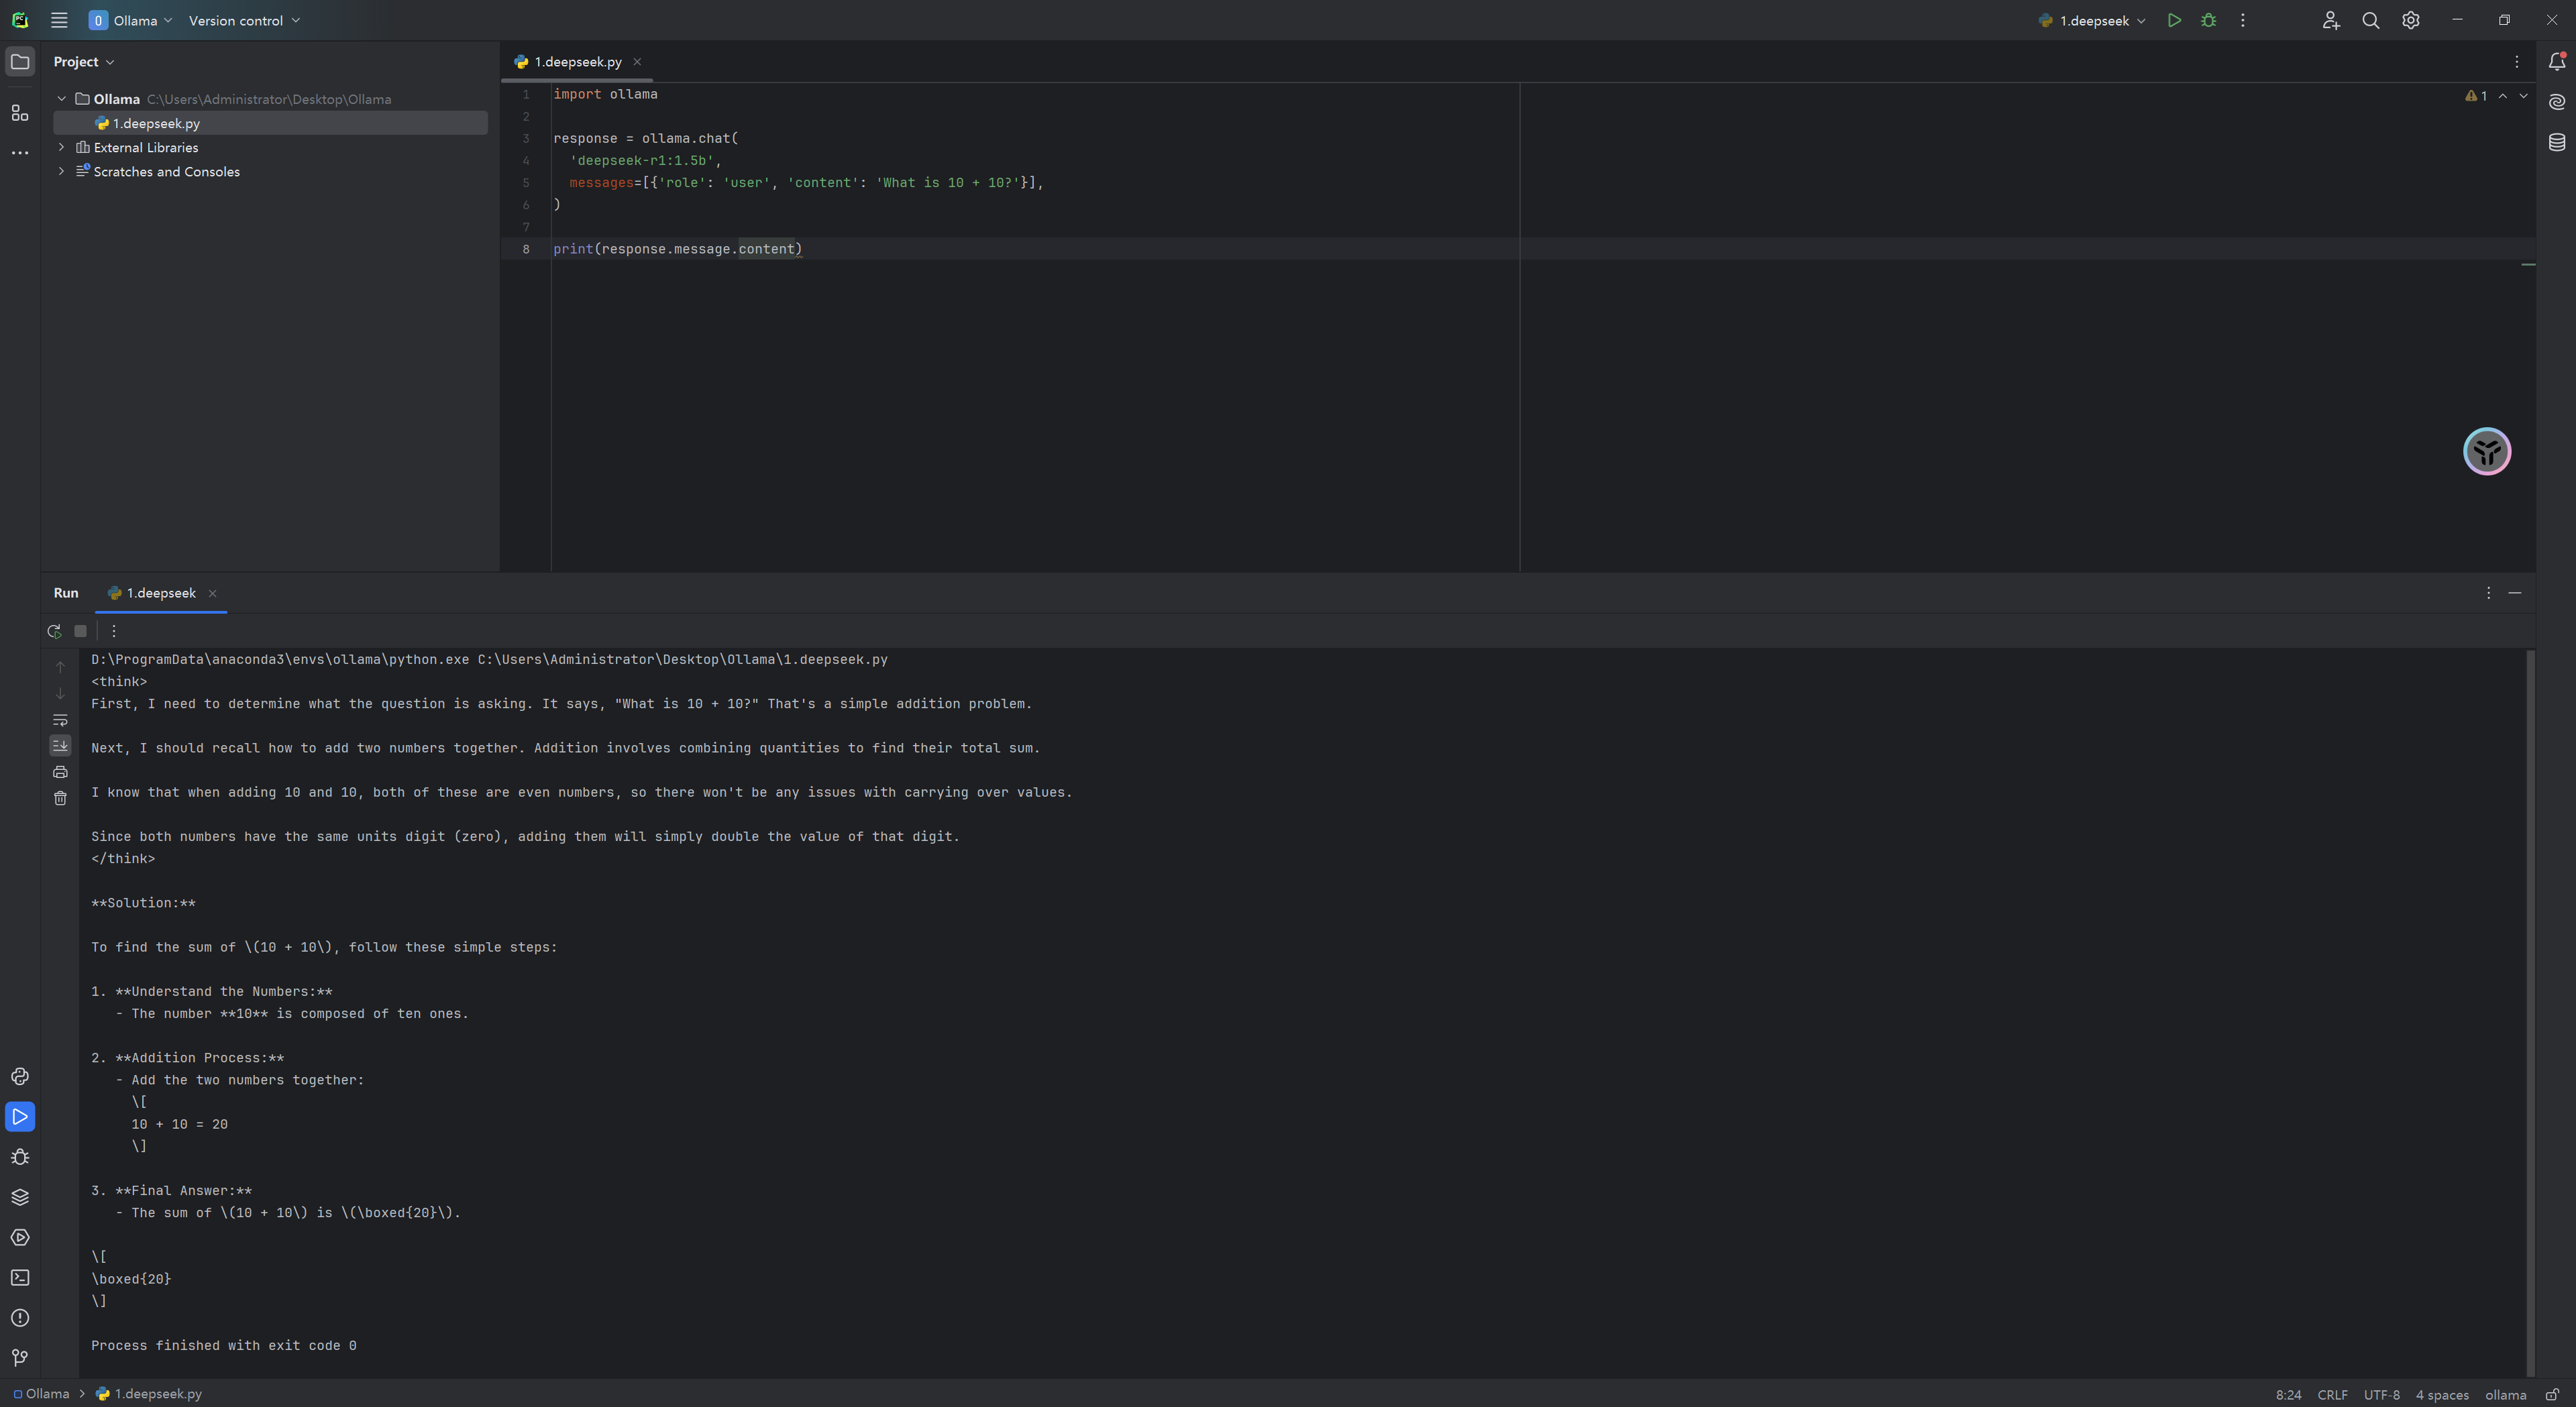Open the Ollama project dropdown
The width and height of the screenshot is (2576, 1407).
coord(131,20)
